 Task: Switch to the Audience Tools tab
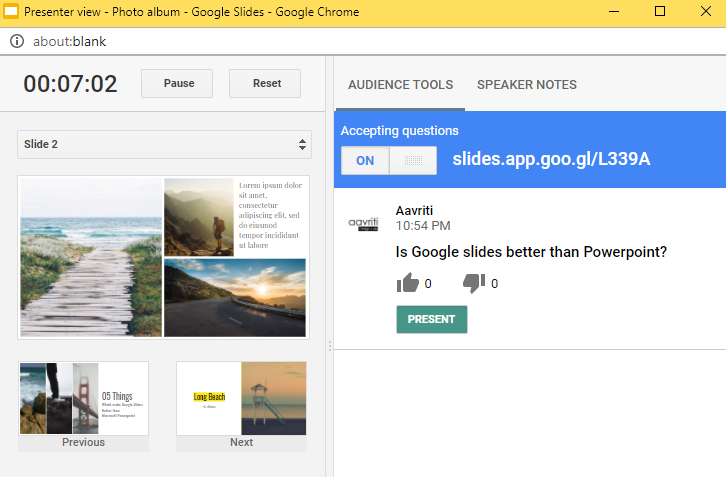pyautogui.click(x=400, y=85)
